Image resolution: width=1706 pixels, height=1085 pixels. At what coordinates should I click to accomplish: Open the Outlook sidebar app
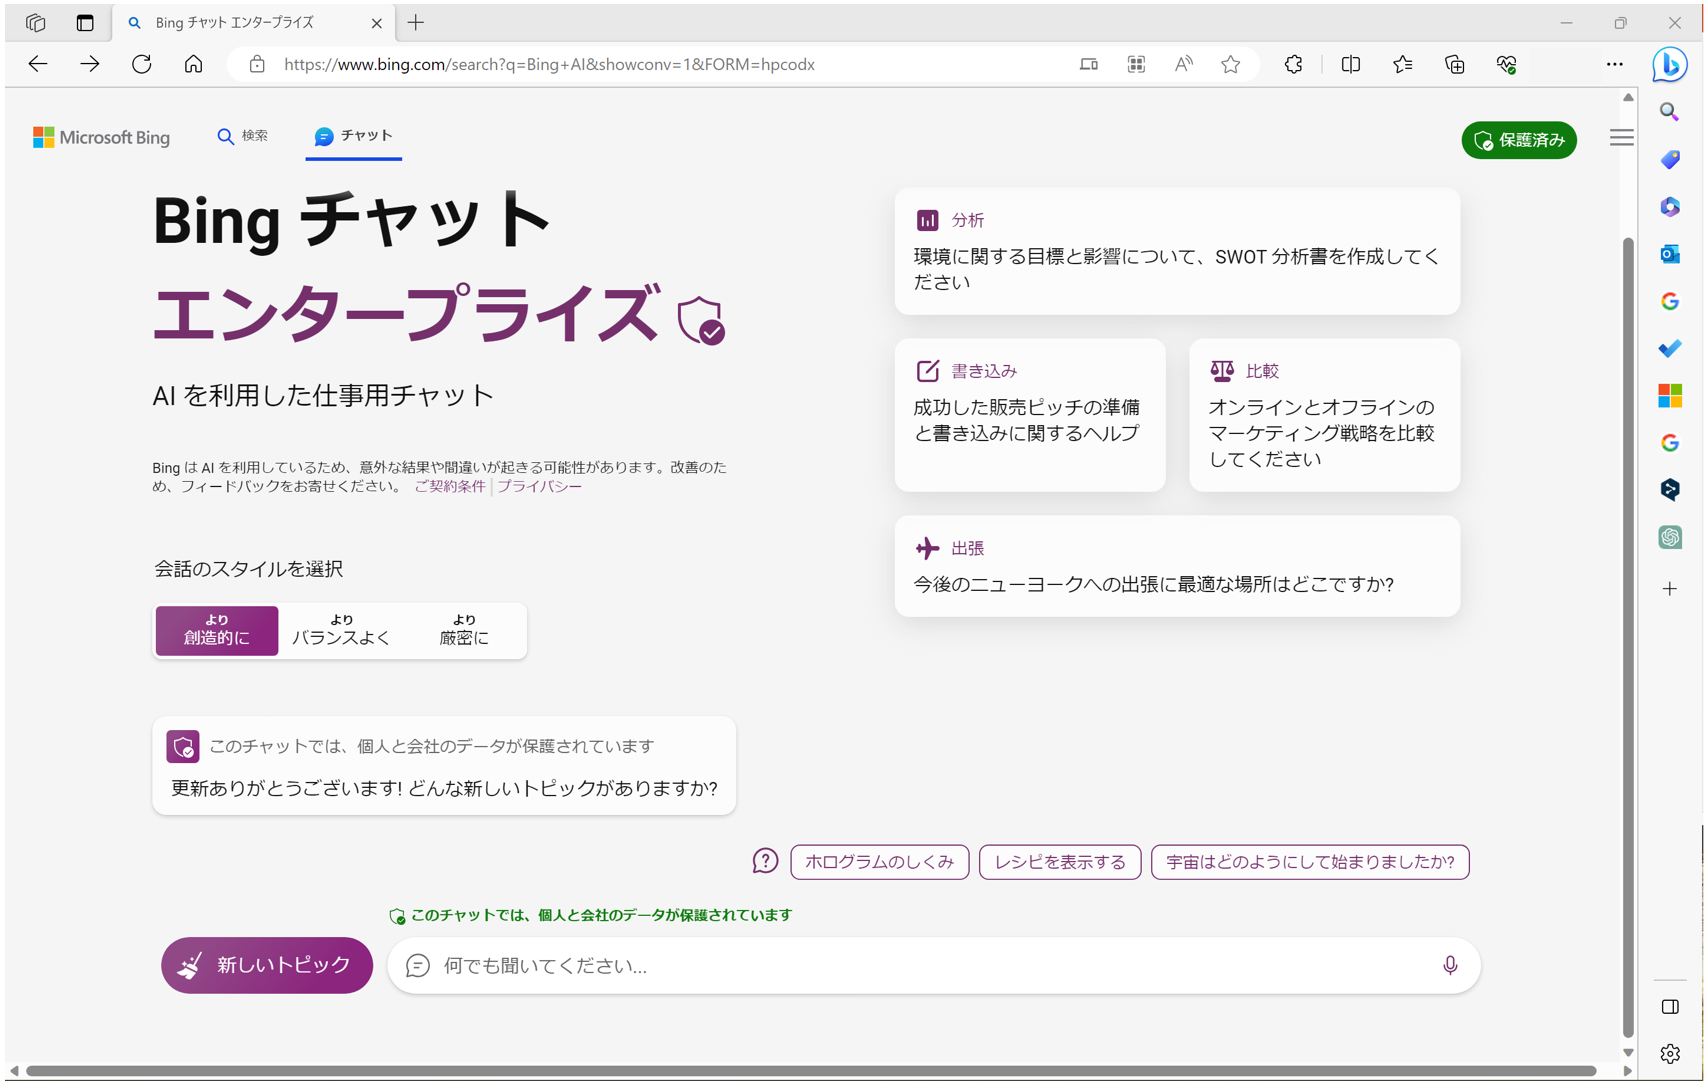pos(1669,254)
